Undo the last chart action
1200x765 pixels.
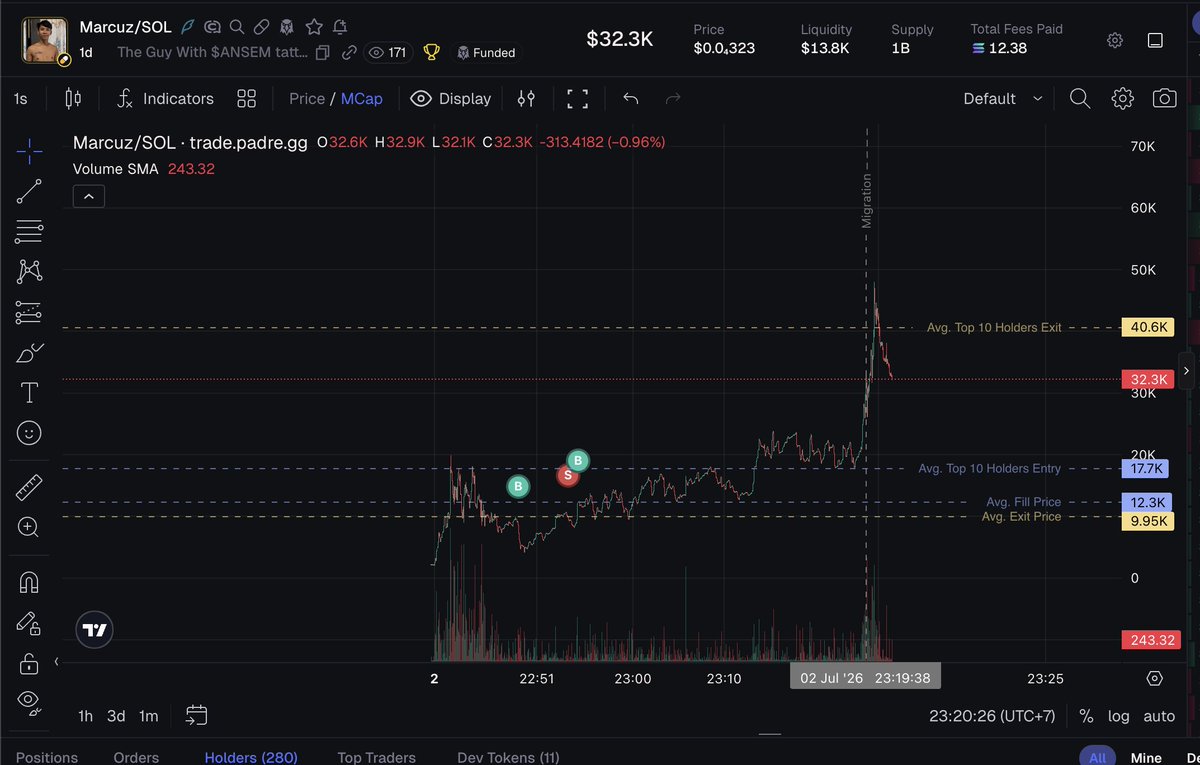pos(630,98)
